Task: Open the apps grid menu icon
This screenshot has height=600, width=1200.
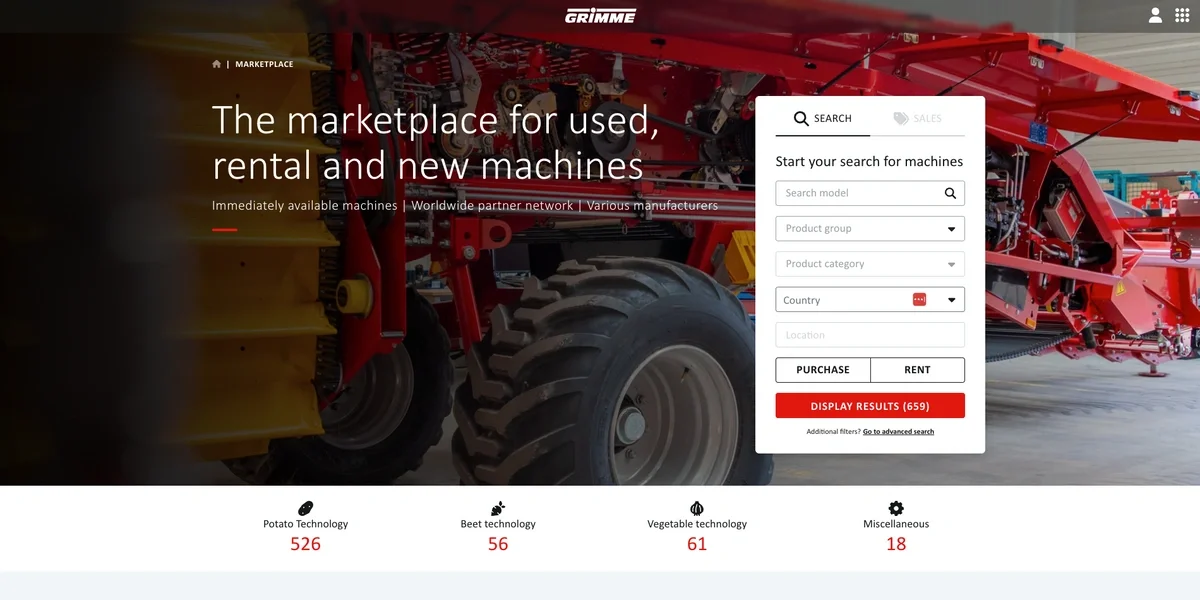Action: click(x=1182, y=15)
